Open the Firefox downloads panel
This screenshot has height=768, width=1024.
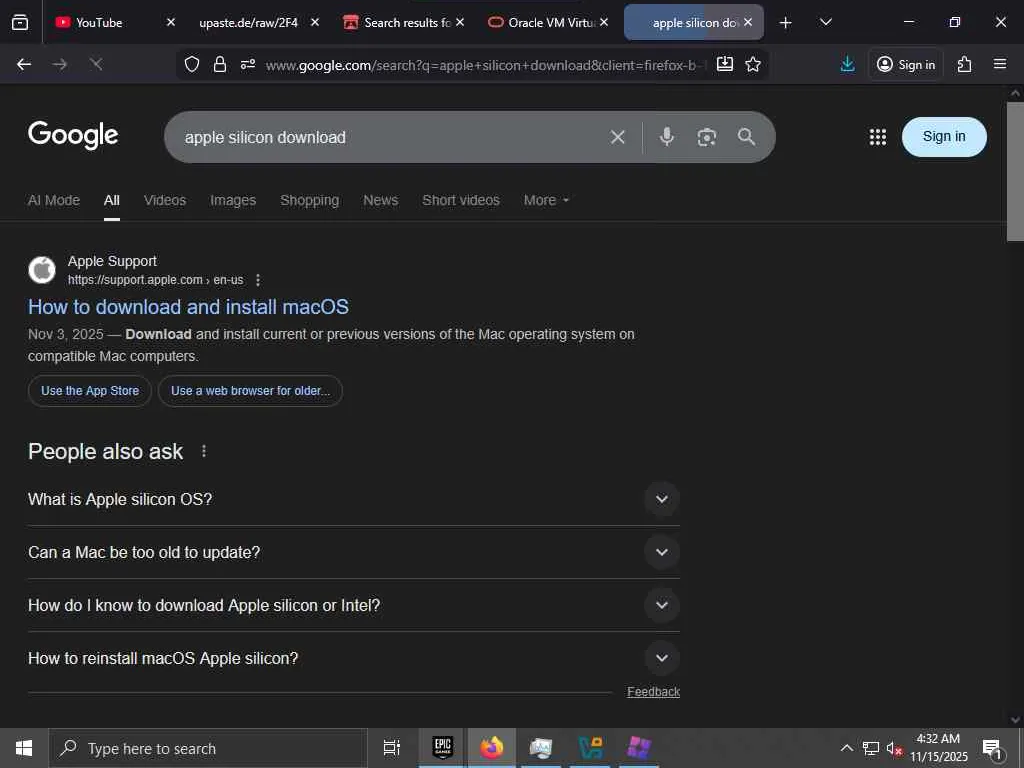pyautogui.click(x=848, y=64)
